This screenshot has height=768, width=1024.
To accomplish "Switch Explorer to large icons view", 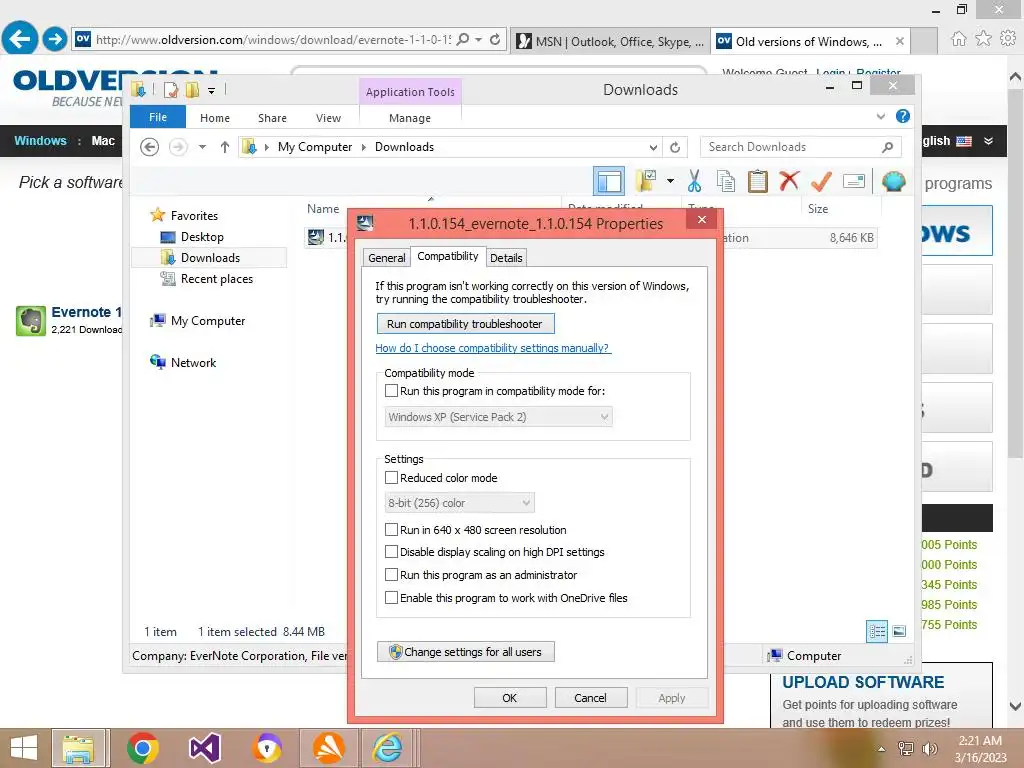I will [x=899, y=631].
